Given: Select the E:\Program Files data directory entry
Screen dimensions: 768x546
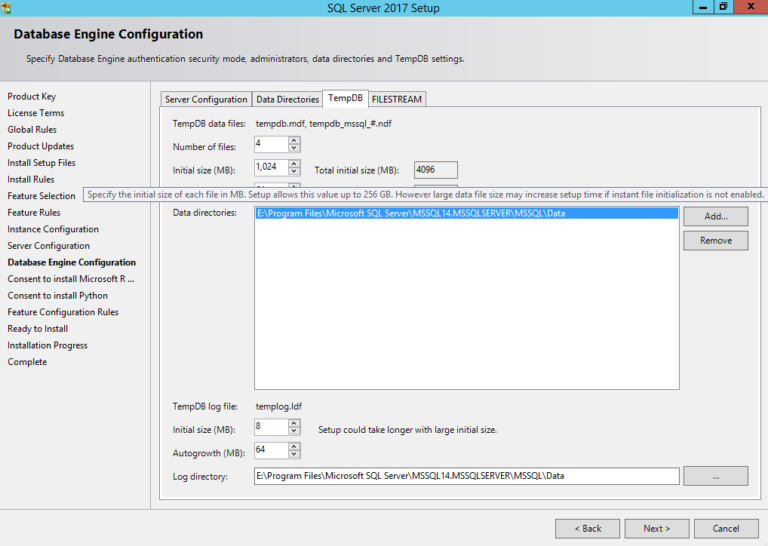Looking at the screenshot, I should (x=466, y=214).
